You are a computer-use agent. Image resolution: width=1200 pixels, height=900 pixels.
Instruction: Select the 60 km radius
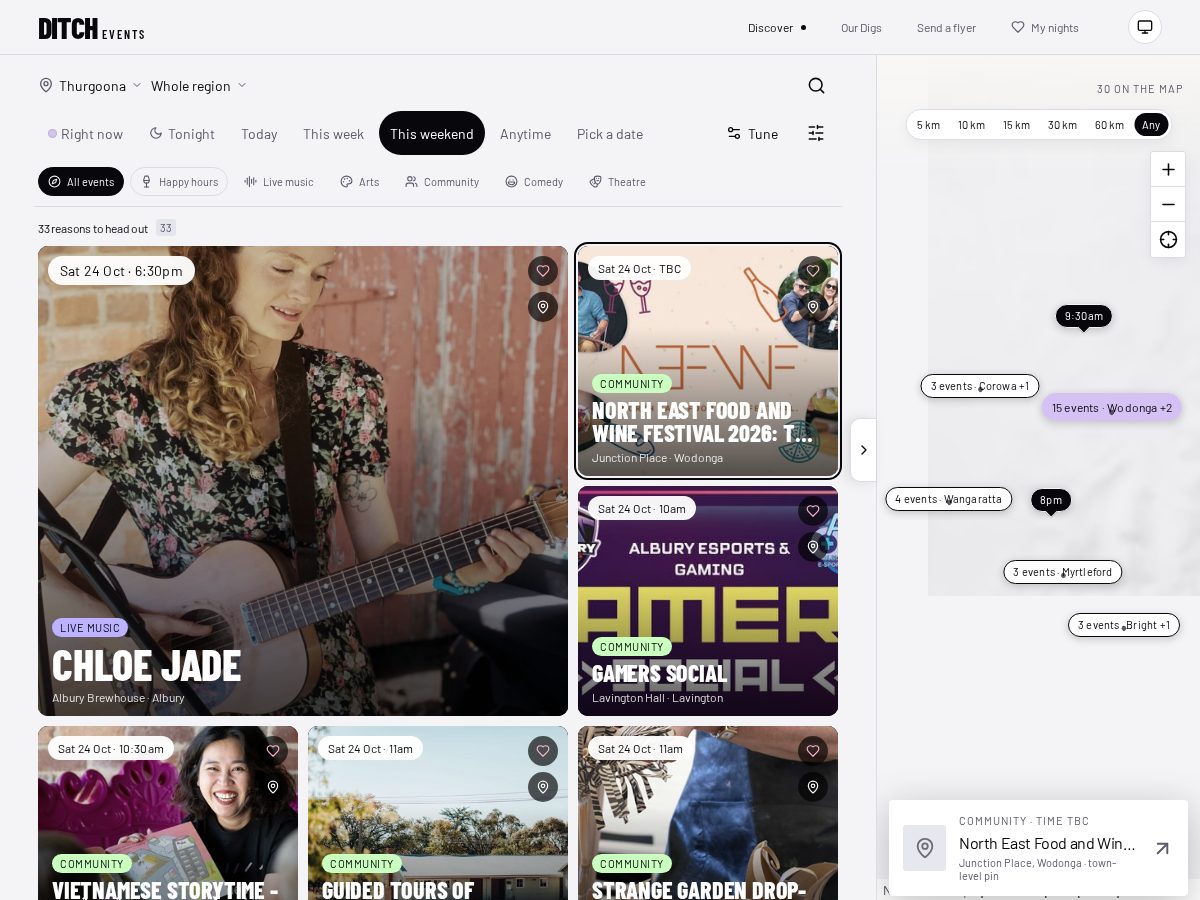coord(1109,125)
